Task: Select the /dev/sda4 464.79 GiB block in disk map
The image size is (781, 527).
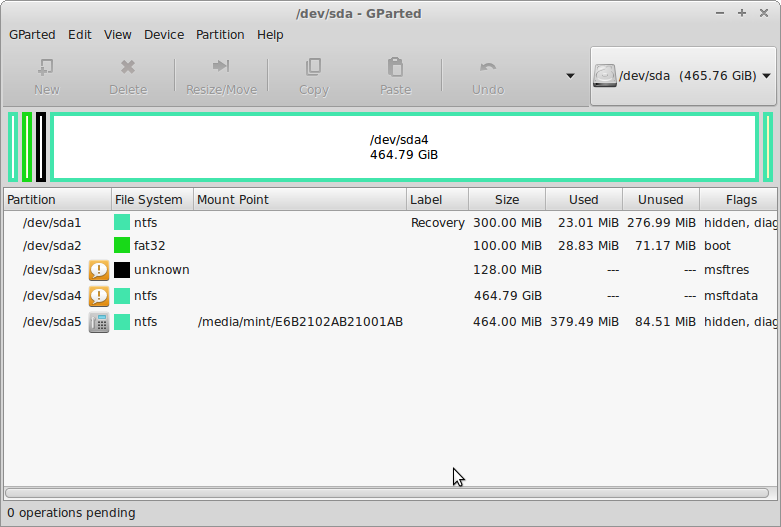Action: pos(404,147)
